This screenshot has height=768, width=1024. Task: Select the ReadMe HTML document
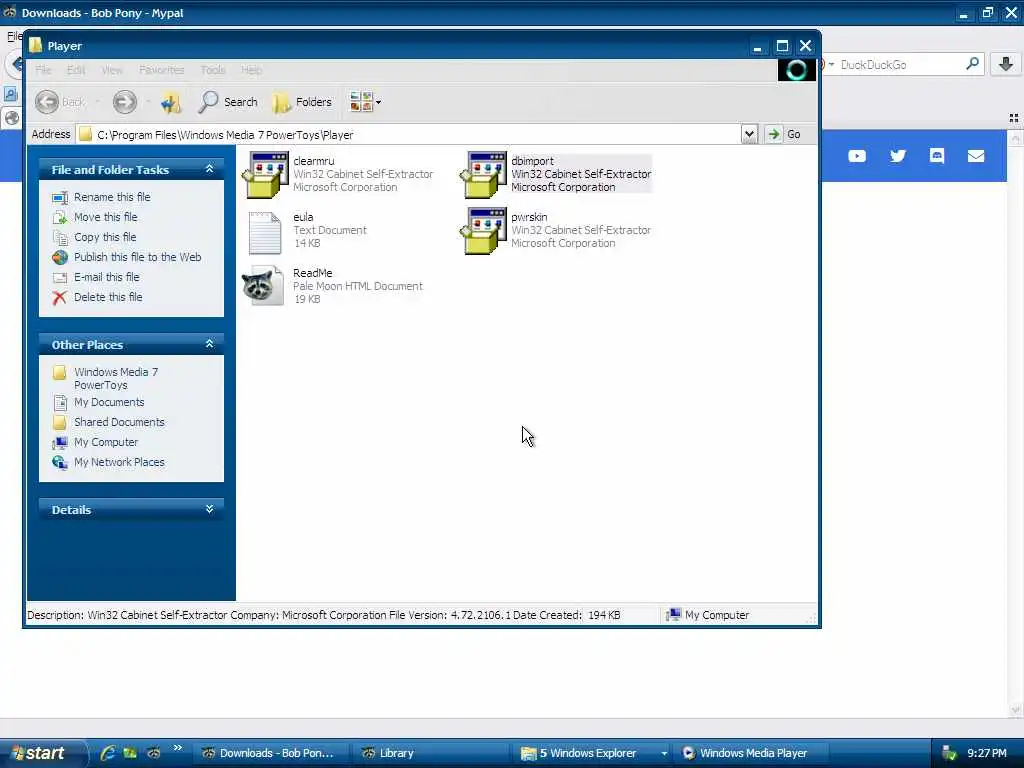coord(332,286)
